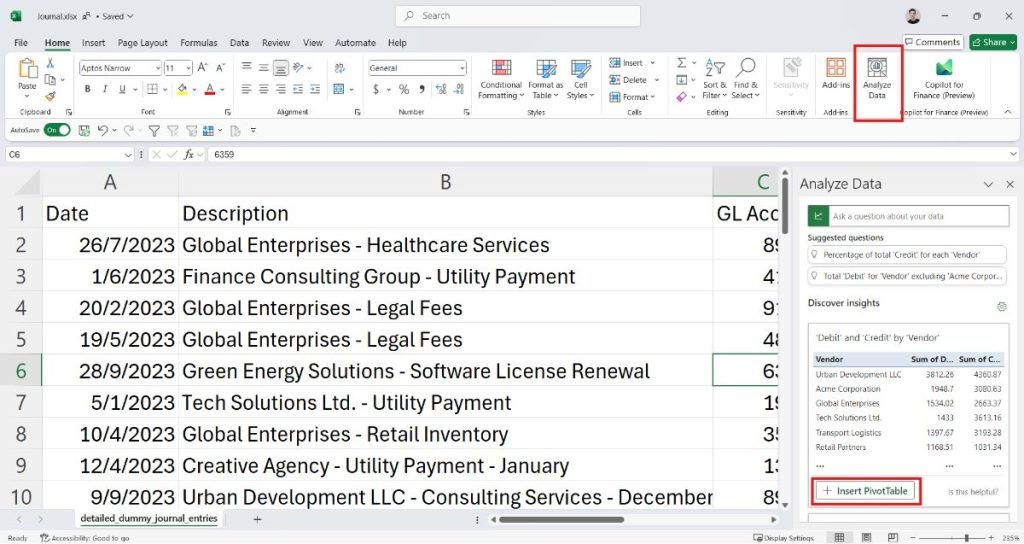The image size is (1024, 544).
Task: Click the Insert PivotTable button
Action: tap(866, 490)
